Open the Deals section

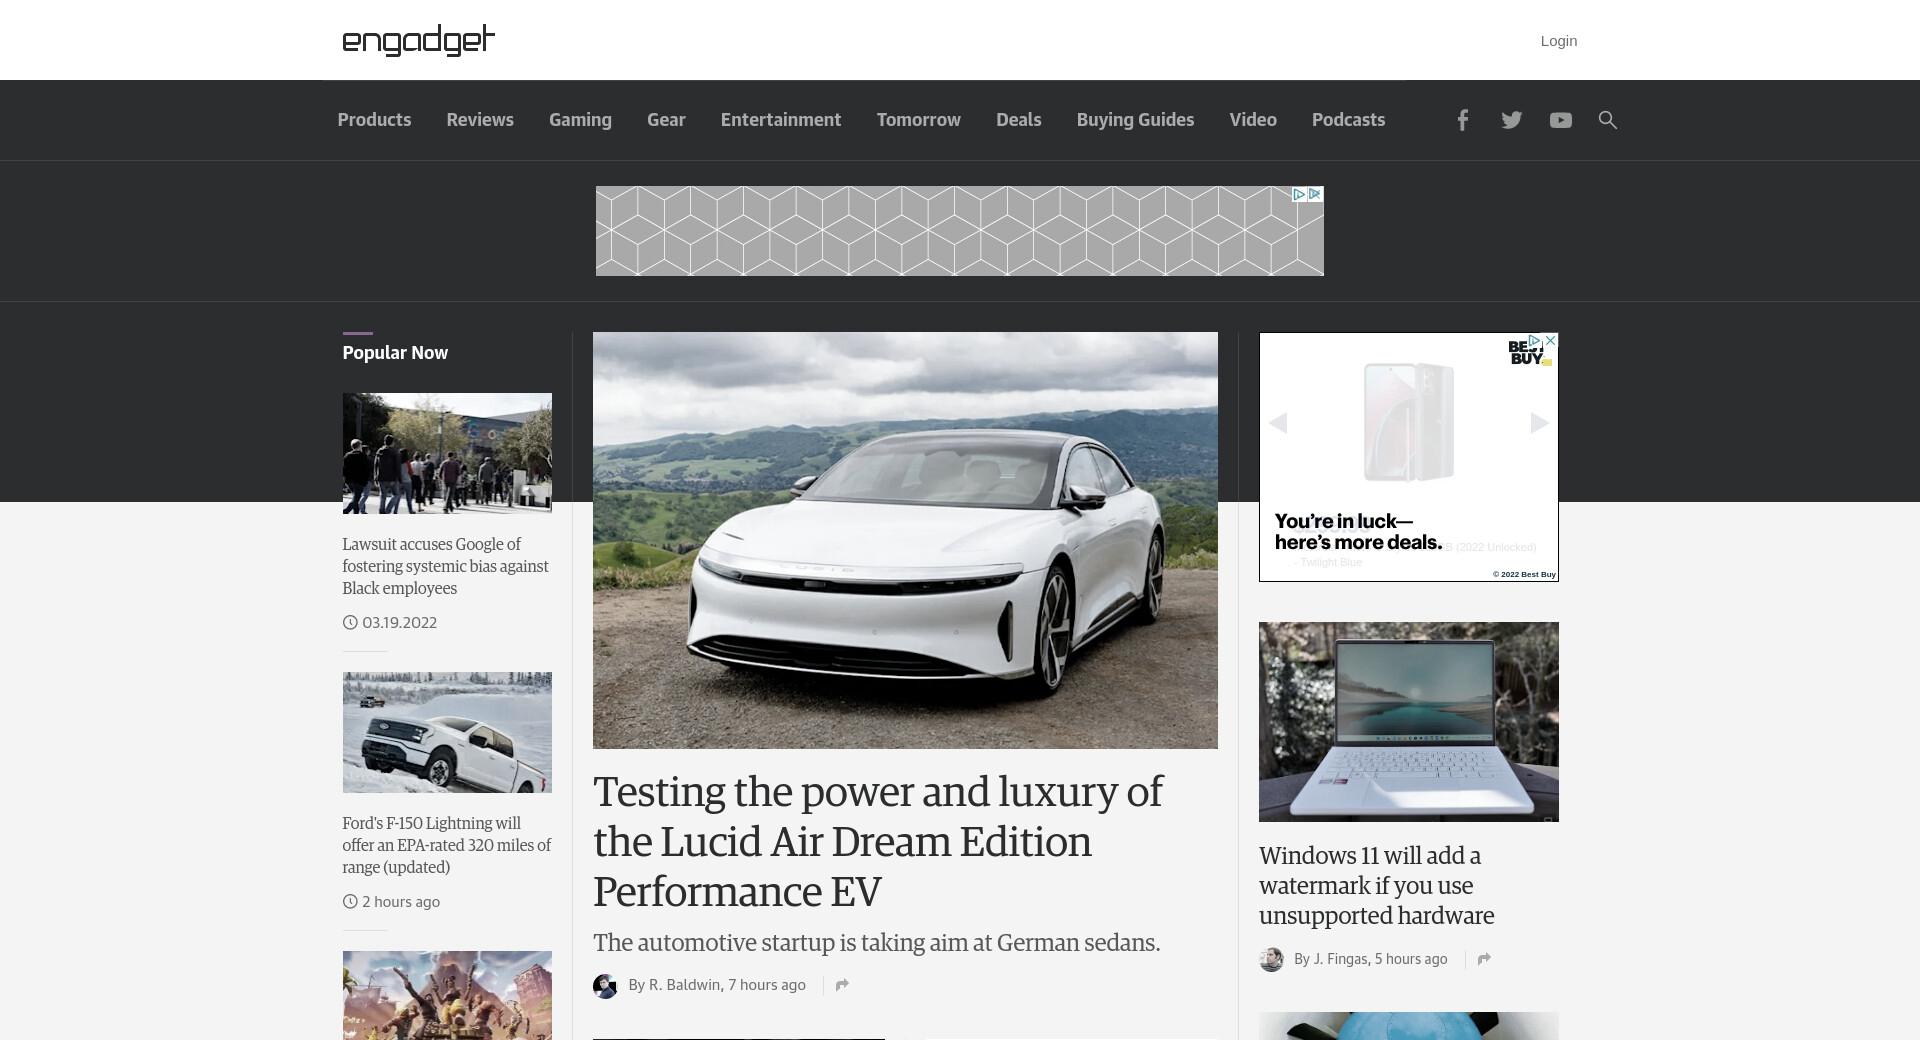tap(1018, 120)
